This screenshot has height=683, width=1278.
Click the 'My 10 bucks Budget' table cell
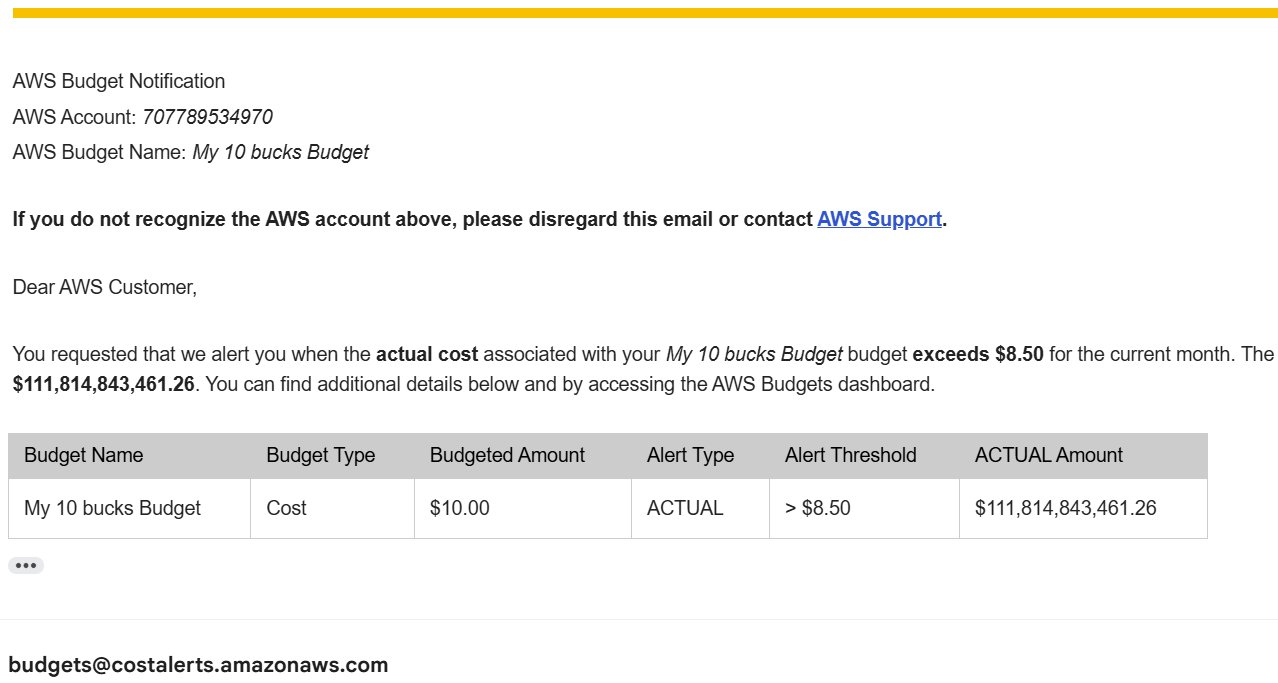[129, 508]
